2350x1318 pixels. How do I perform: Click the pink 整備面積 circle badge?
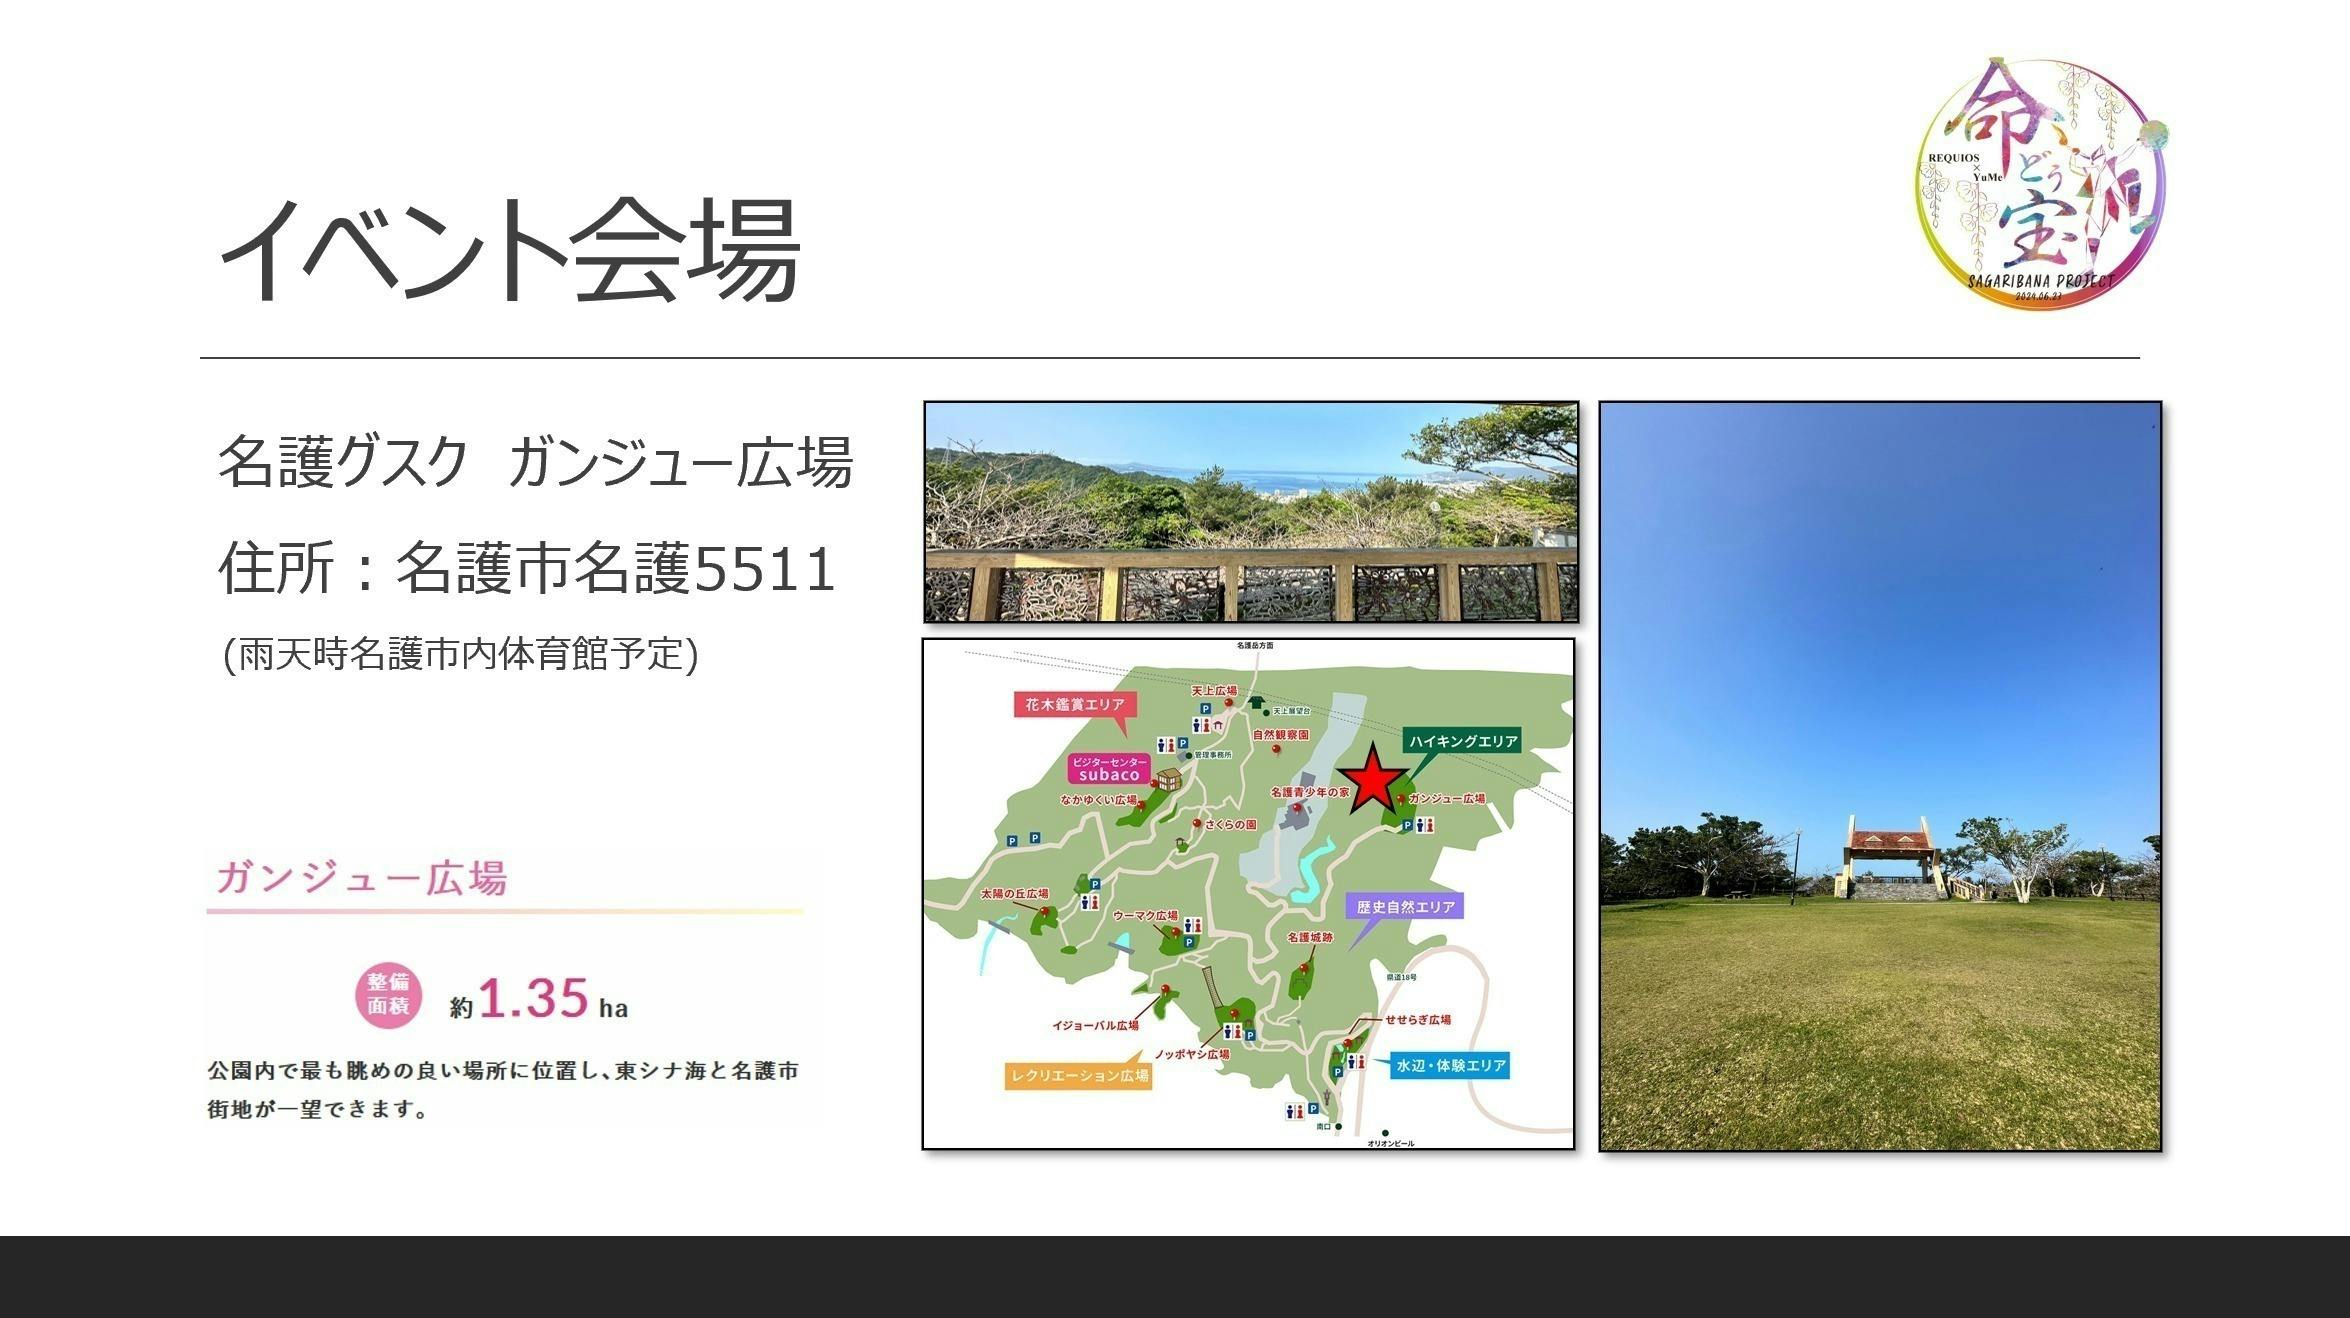(x=388, y=995)
